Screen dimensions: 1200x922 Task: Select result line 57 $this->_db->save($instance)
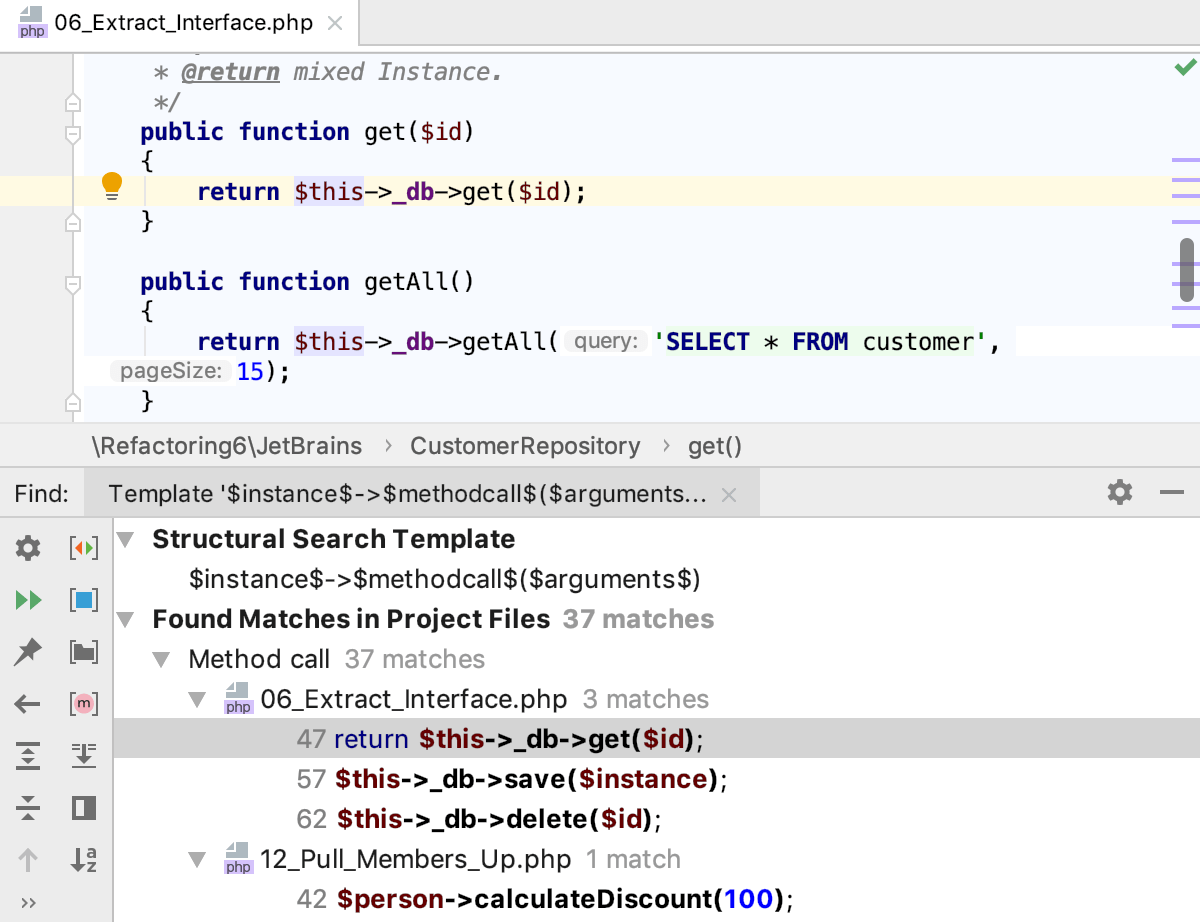click(657, 779)
